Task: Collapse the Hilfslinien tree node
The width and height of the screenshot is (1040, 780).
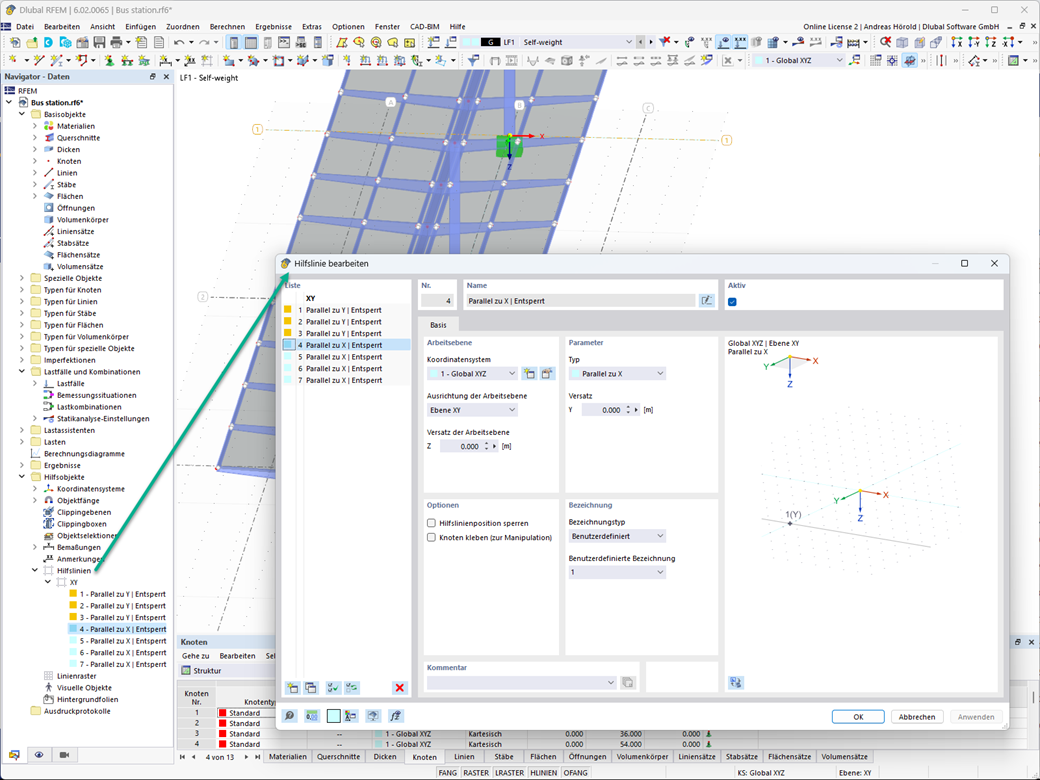Action: tap(35, 570)
